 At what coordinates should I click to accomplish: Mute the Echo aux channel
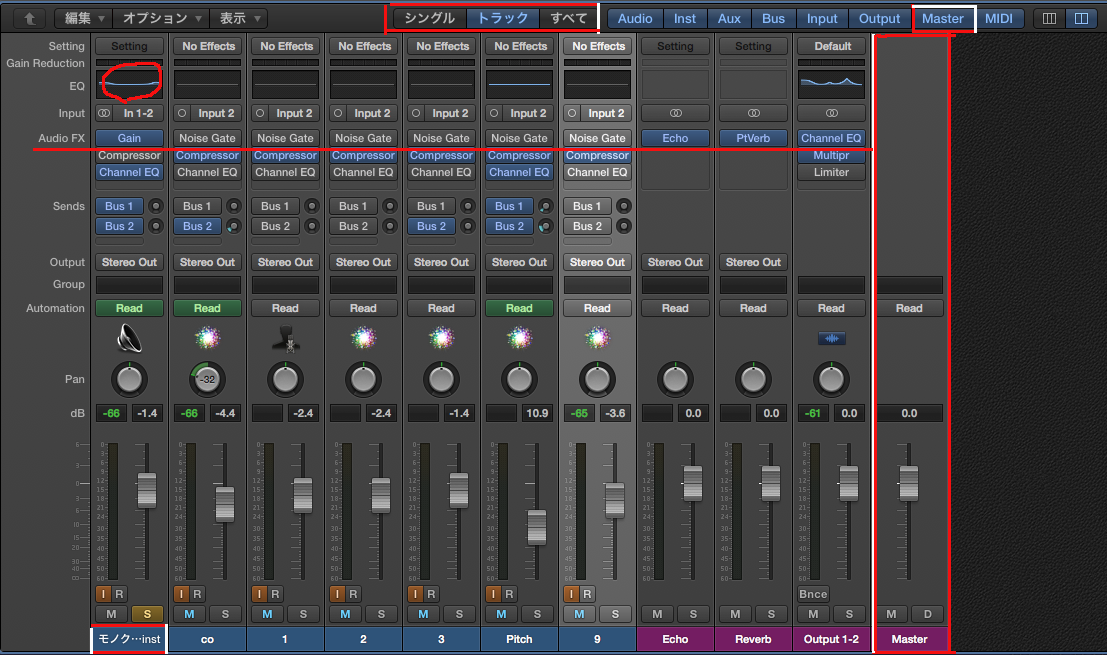657,614
